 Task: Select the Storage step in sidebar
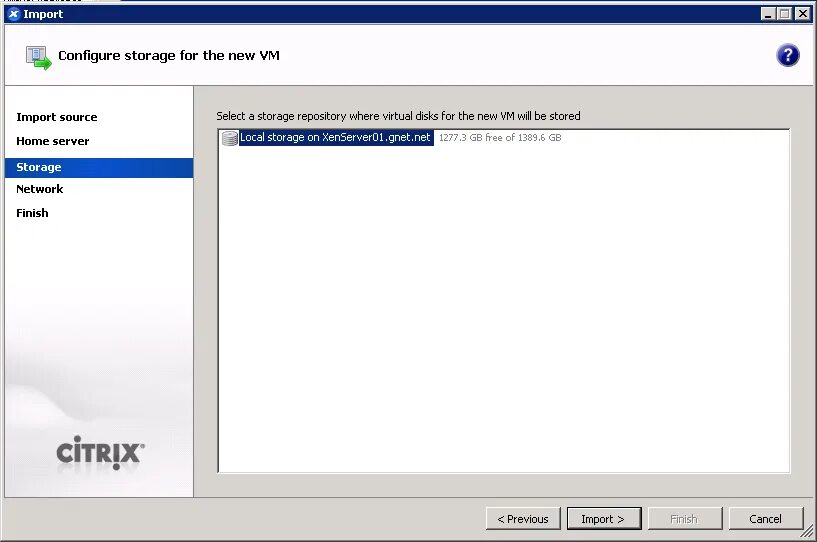tap(99, 168)
